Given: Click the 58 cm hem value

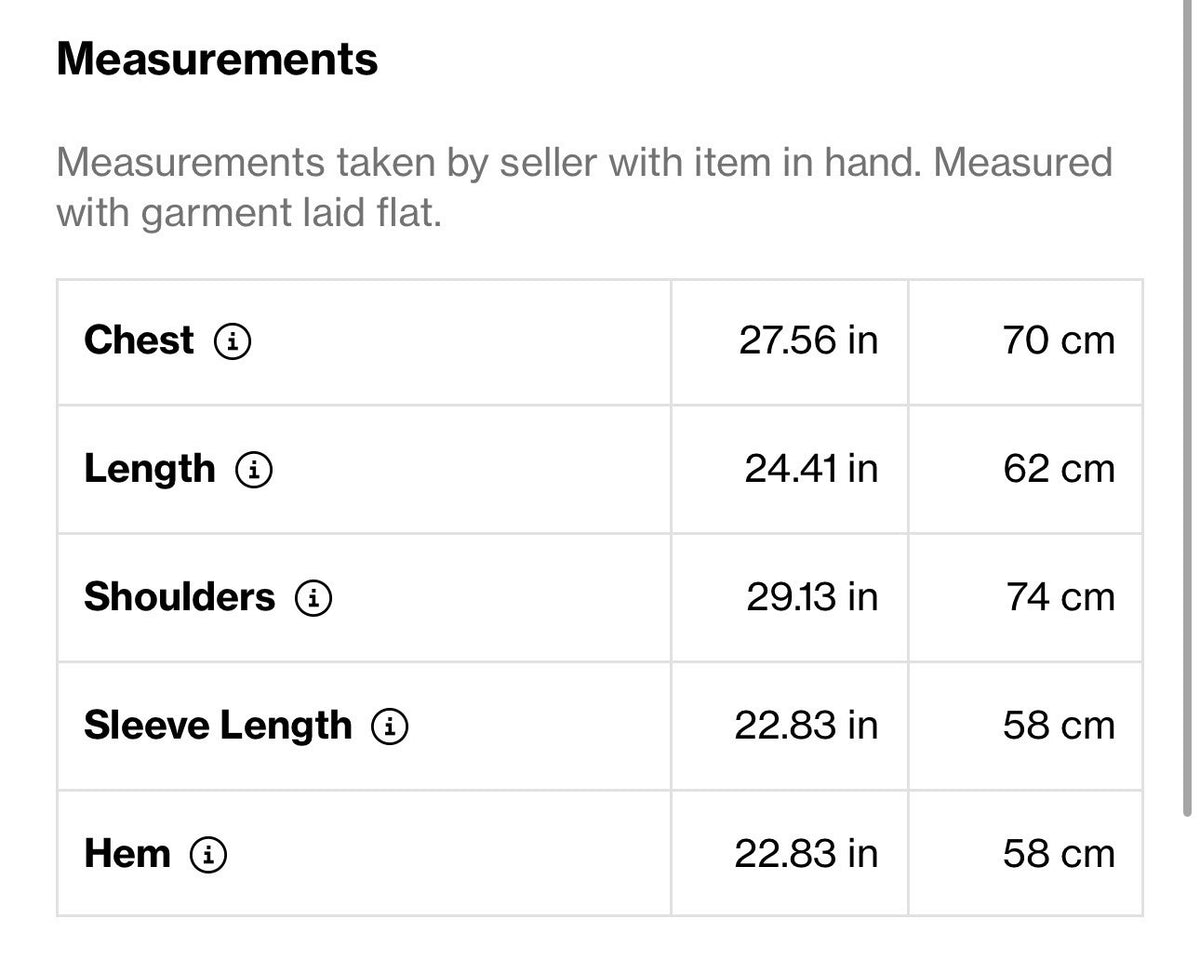Looking at the screenshot, I should click(x=1059, y=853).
